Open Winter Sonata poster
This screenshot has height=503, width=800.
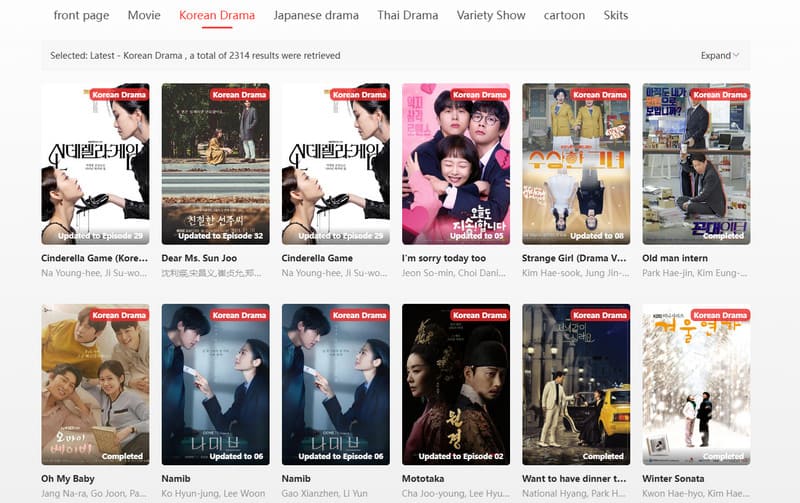696,384
